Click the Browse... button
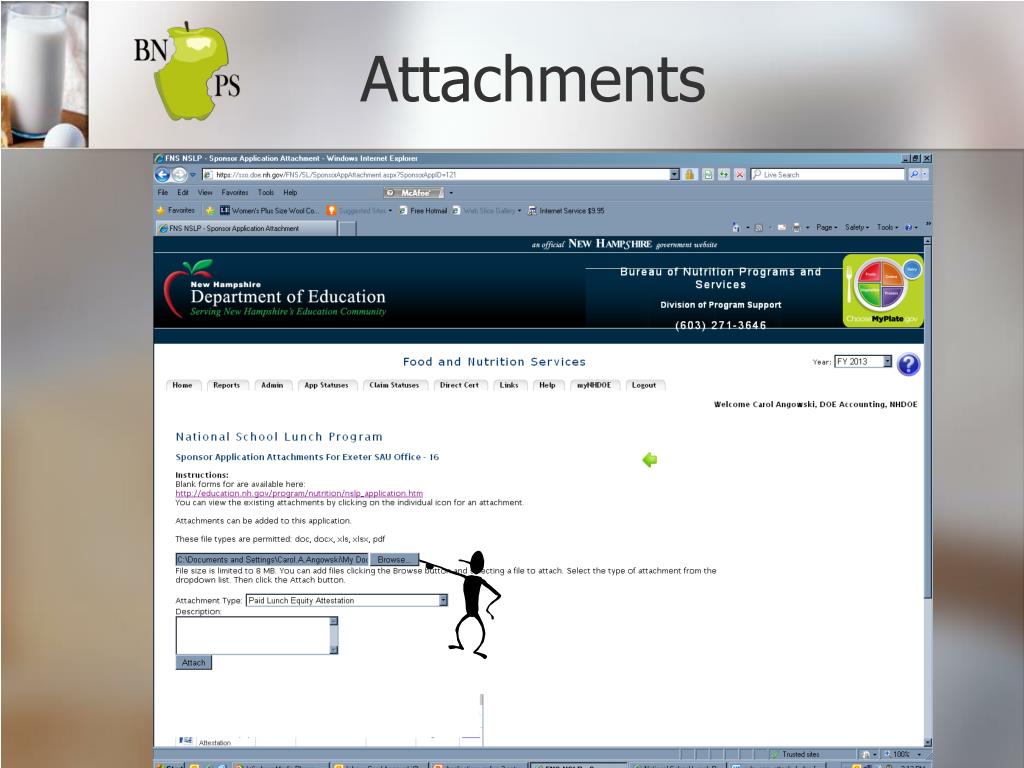Screen dimensions: 1024x768 point(394,560)
